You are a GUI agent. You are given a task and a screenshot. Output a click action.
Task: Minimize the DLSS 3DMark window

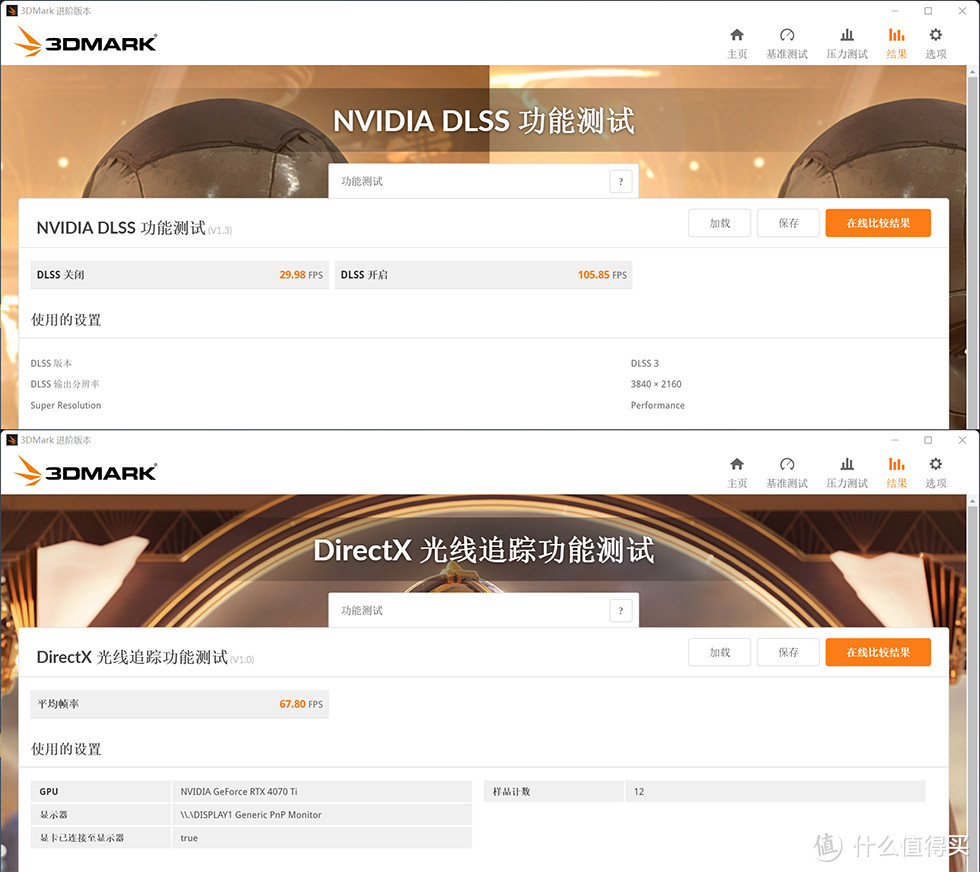895,11
